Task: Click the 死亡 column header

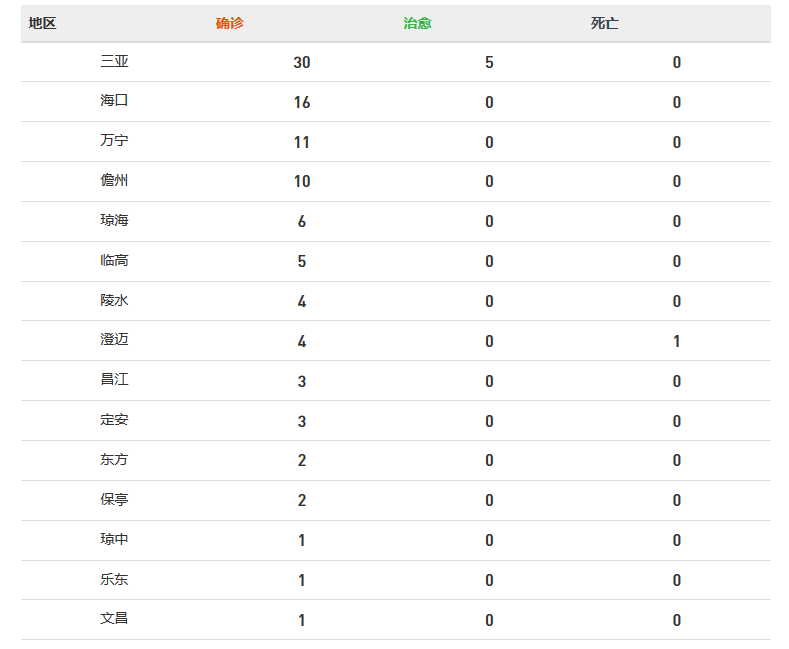Action: (604, 23)
